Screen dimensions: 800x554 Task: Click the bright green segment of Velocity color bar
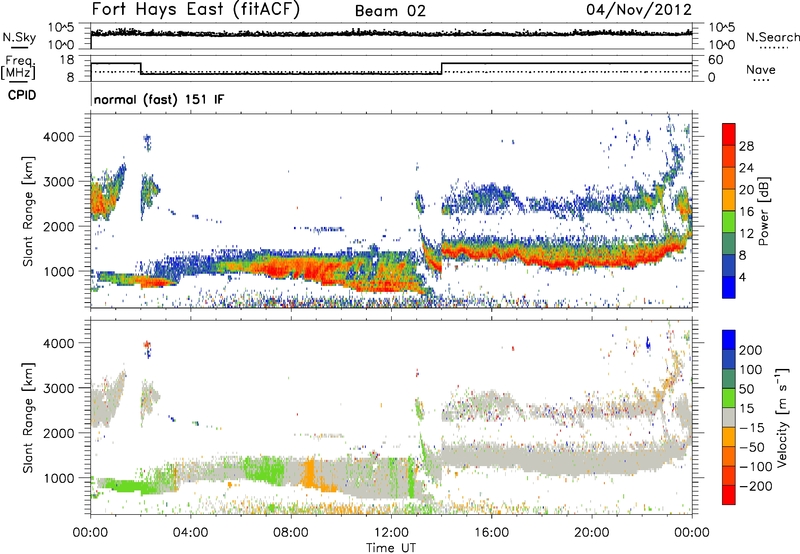click(729, 398)
